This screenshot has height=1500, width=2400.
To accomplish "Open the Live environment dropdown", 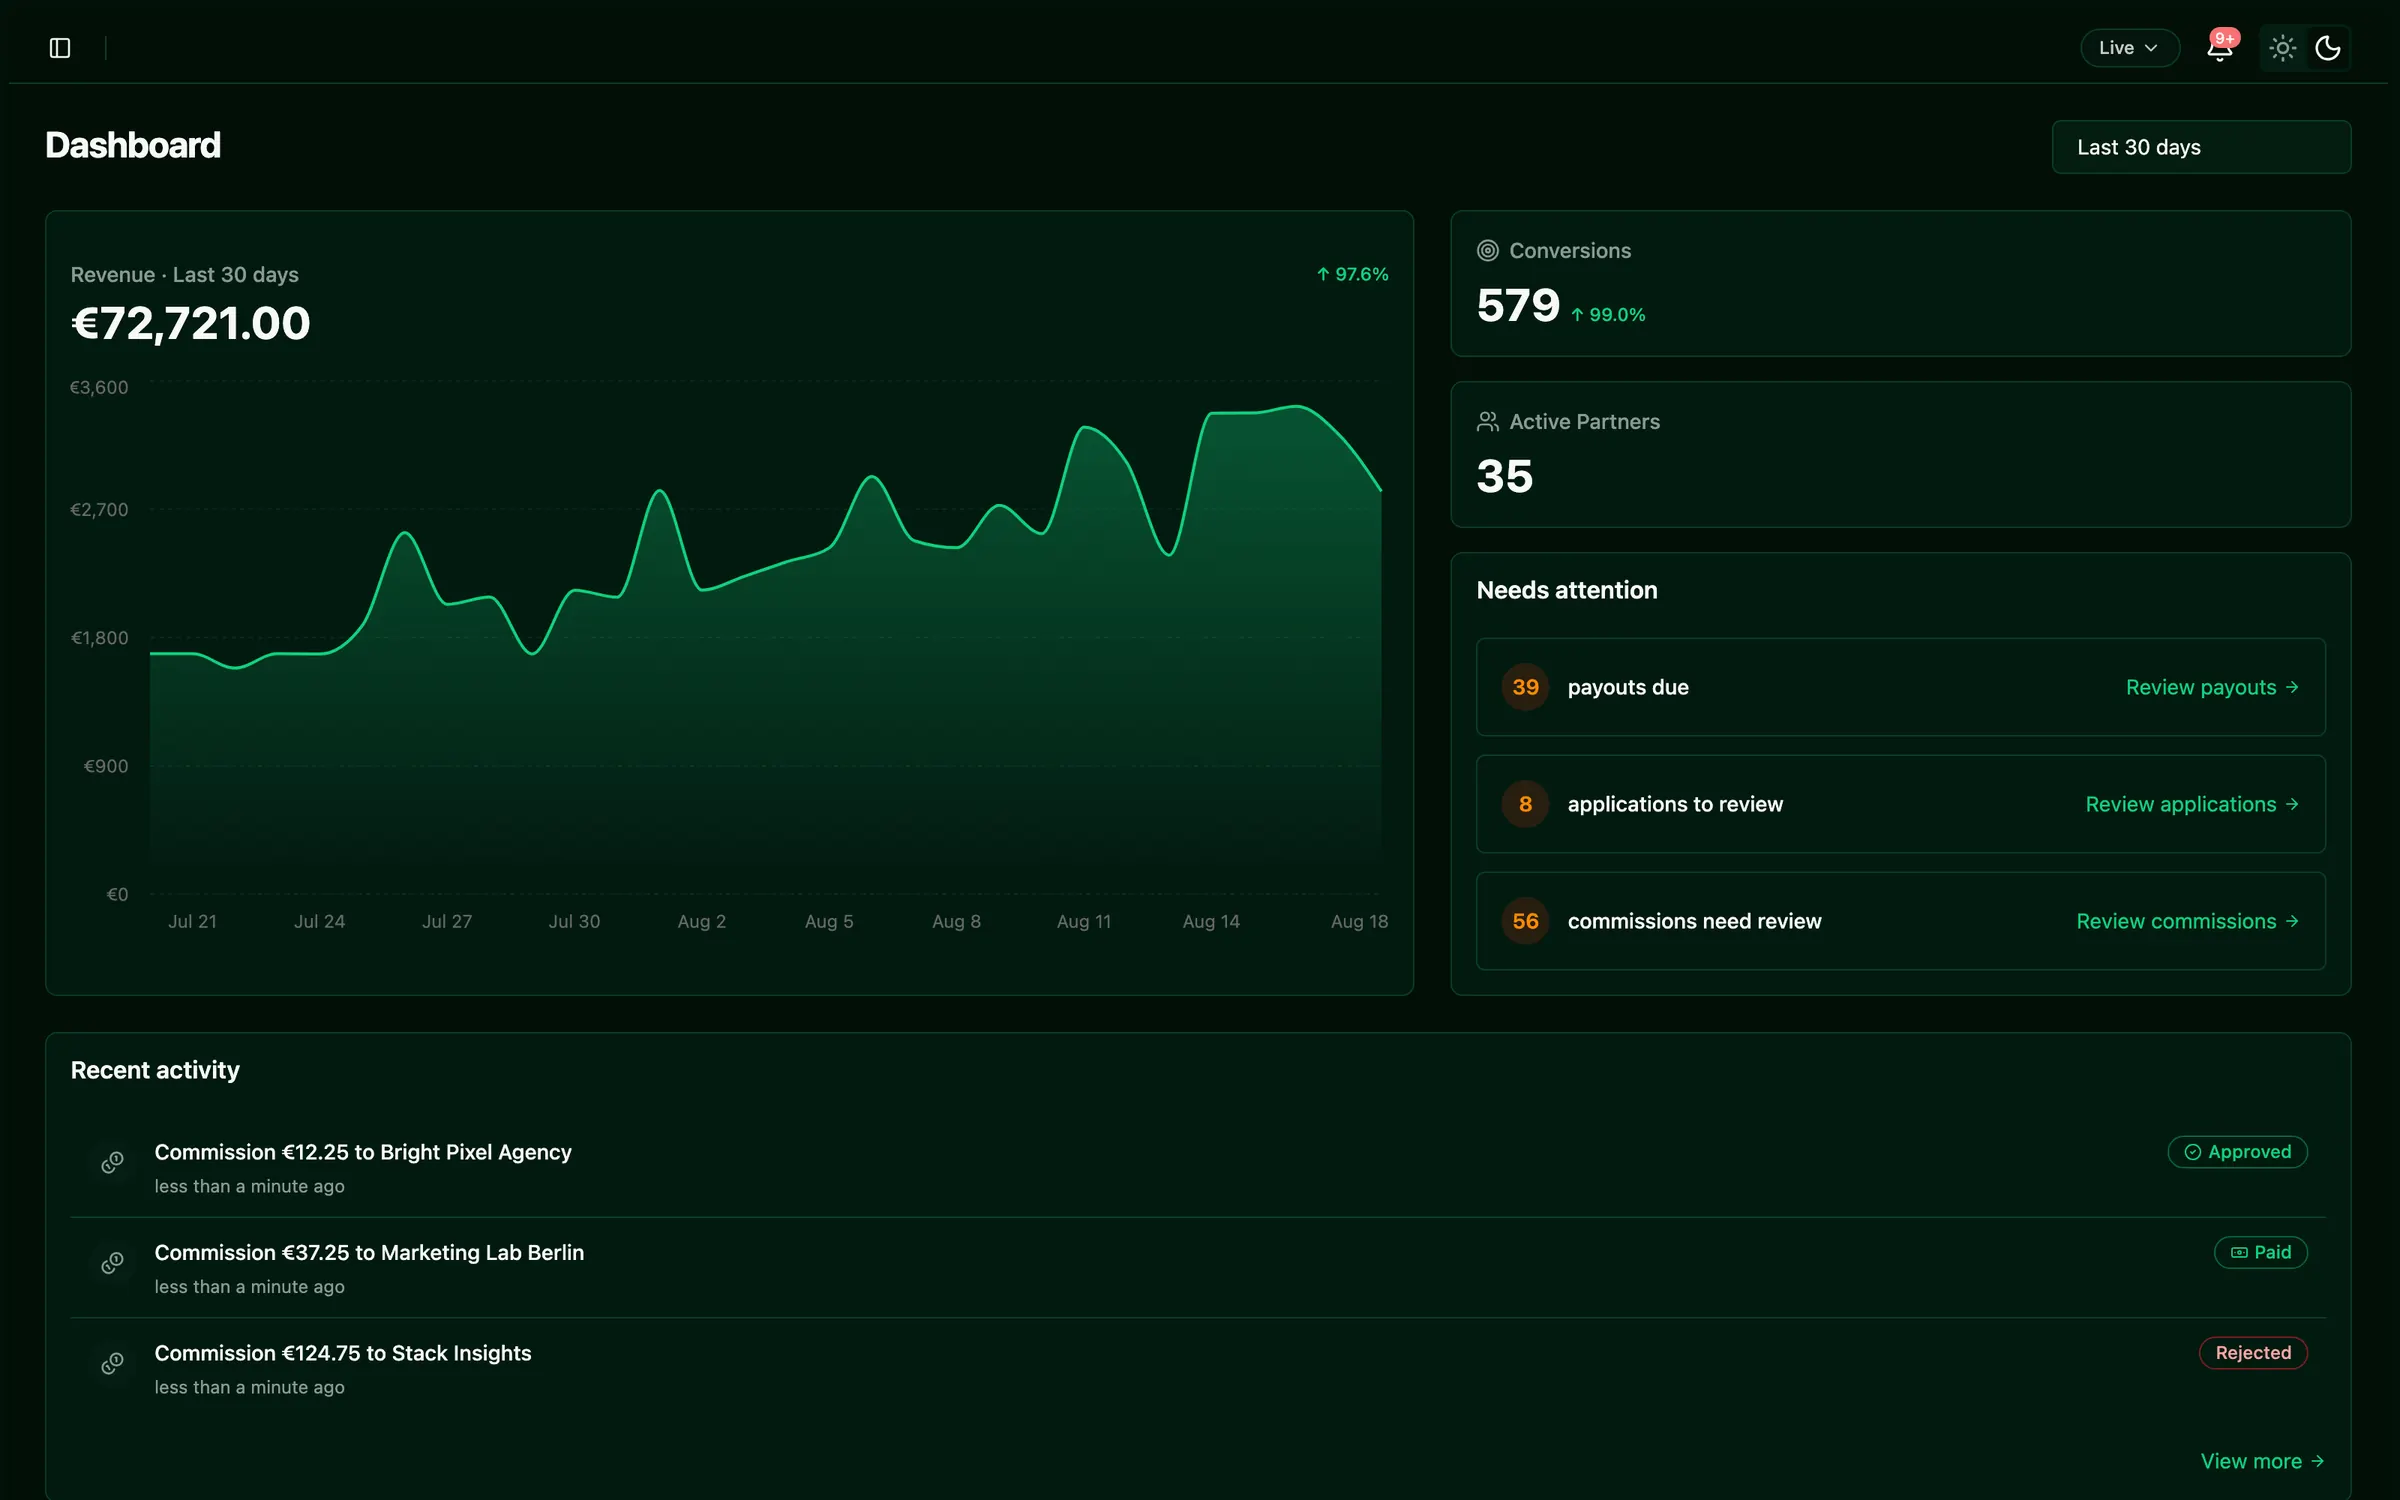I will (x=2129, y=48).
